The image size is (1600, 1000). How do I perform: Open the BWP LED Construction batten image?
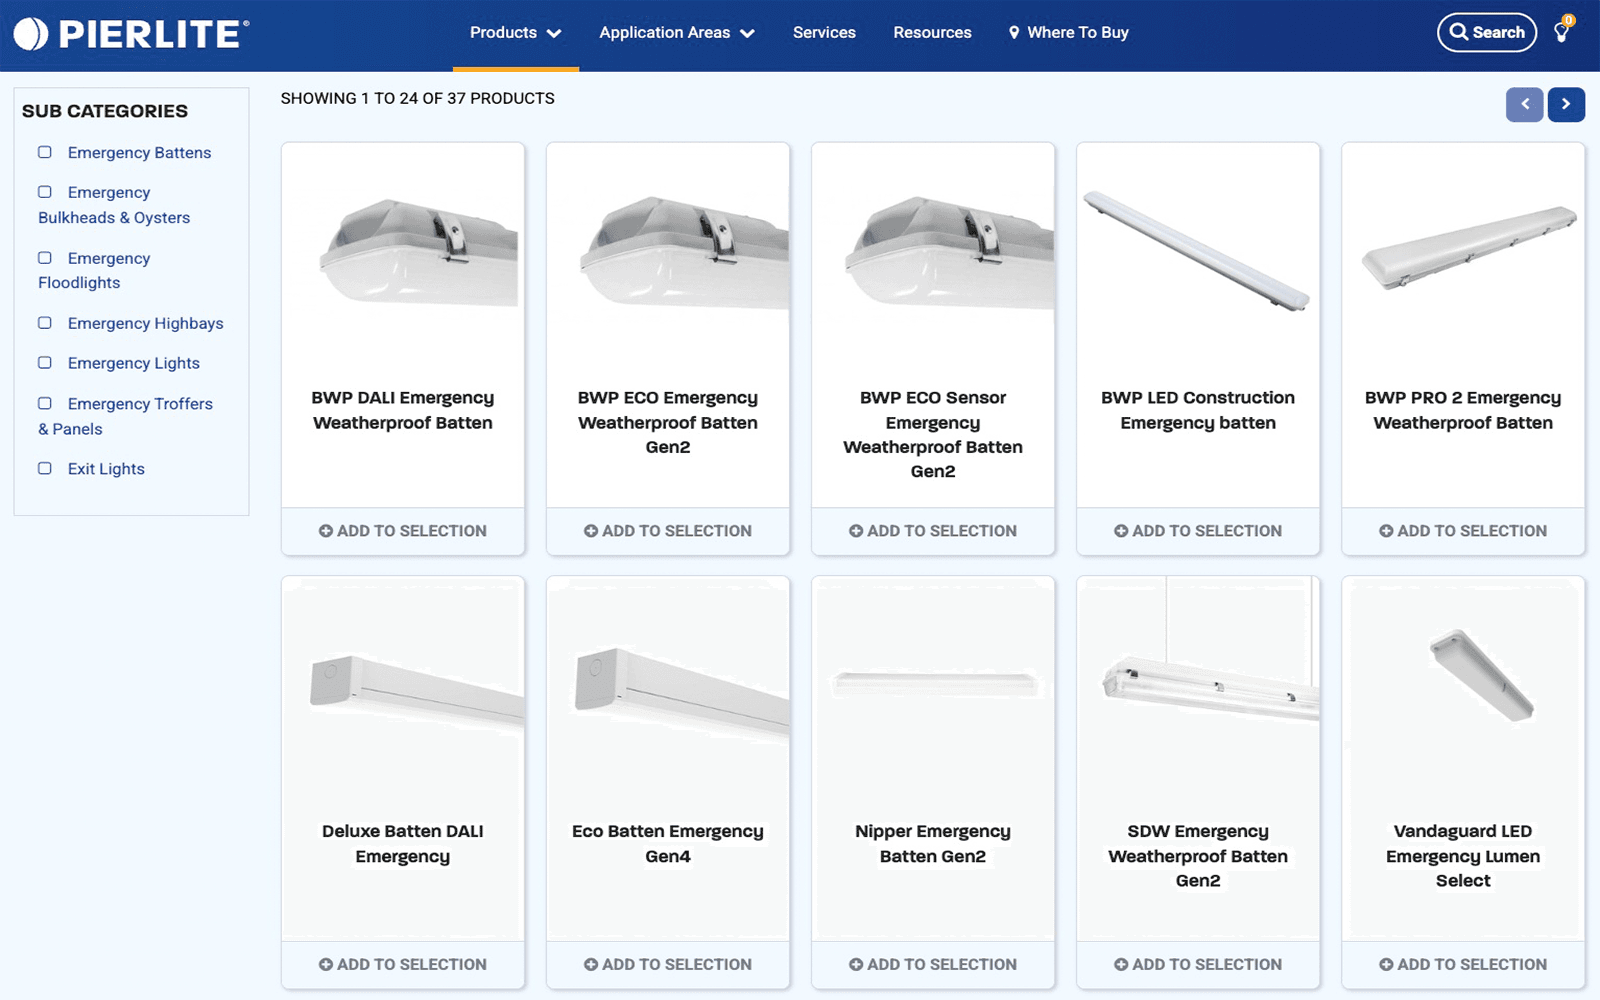click(x=1197, y=251)
